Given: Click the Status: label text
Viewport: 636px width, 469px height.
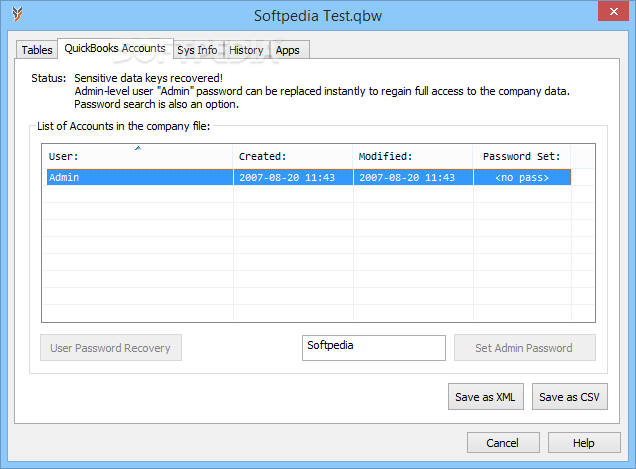Looking at the screenshot, I should coord(49,78).
